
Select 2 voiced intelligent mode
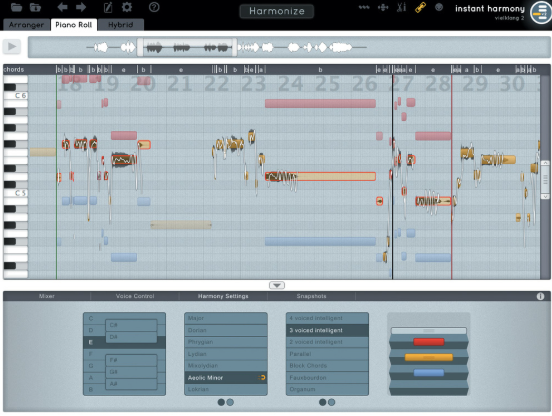tap(327, 342)
